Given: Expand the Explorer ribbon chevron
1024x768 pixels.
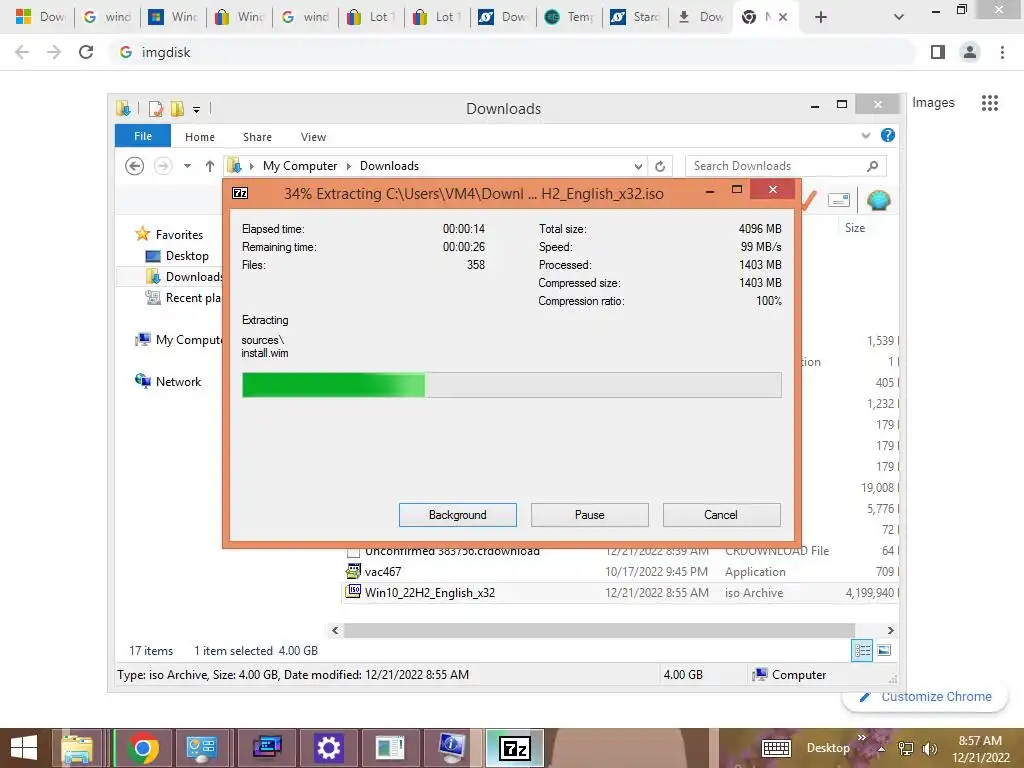Looking at the screenshot, I should [865, 136].
